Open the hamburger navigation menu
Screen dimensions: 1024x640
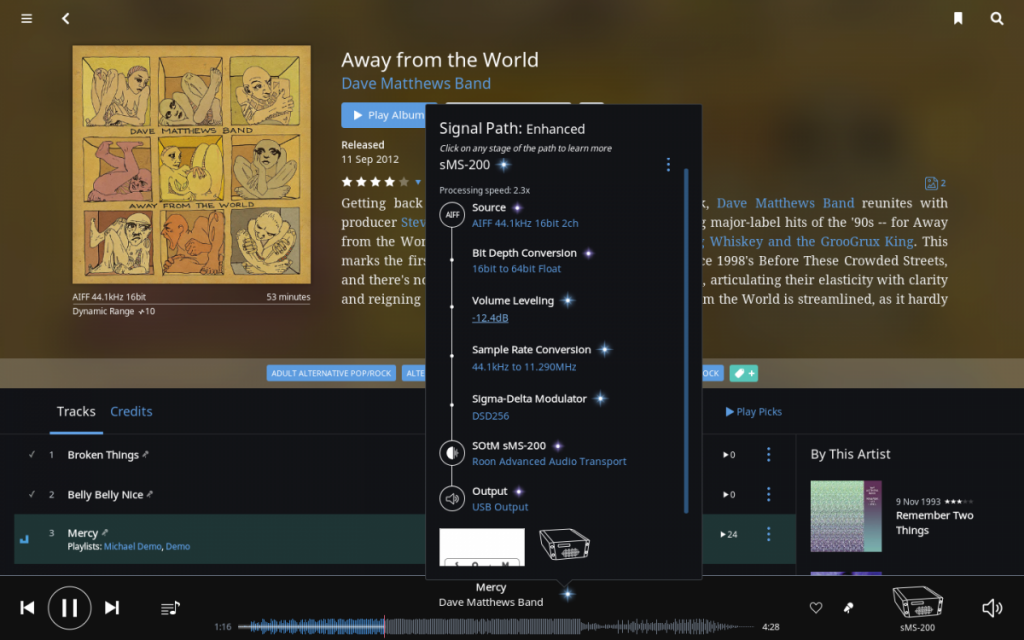pos(27,18)
